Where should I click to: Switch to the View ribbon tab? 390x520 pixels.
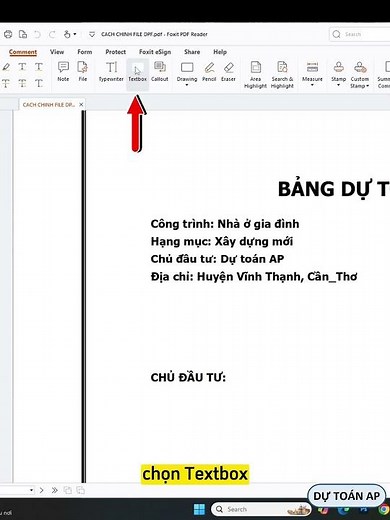click(57, 52)
